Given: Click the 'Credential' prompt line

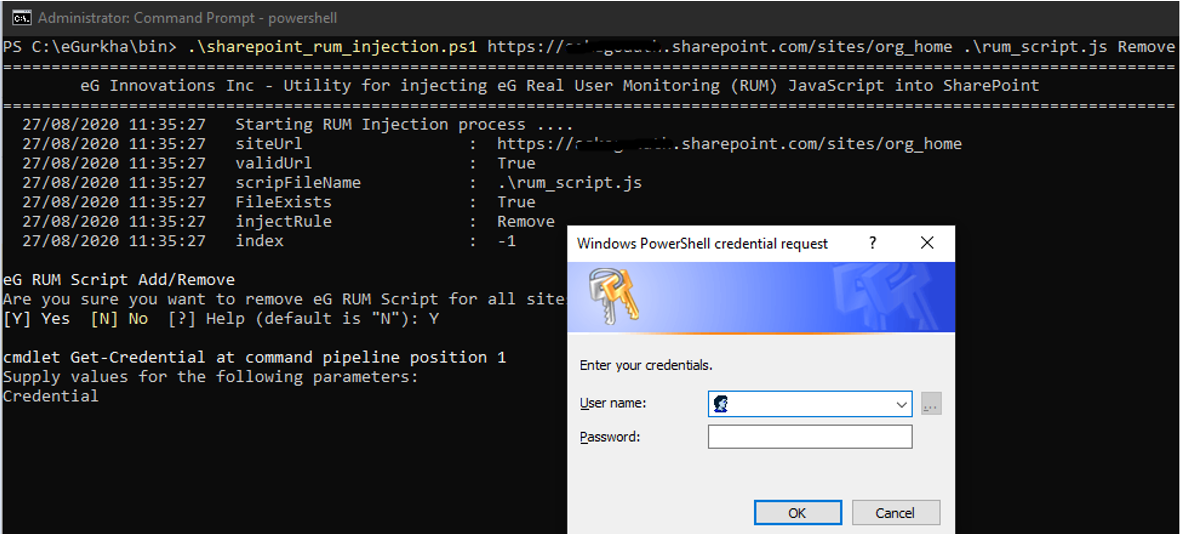Looking at the screenshot, I should click(51, 396).
